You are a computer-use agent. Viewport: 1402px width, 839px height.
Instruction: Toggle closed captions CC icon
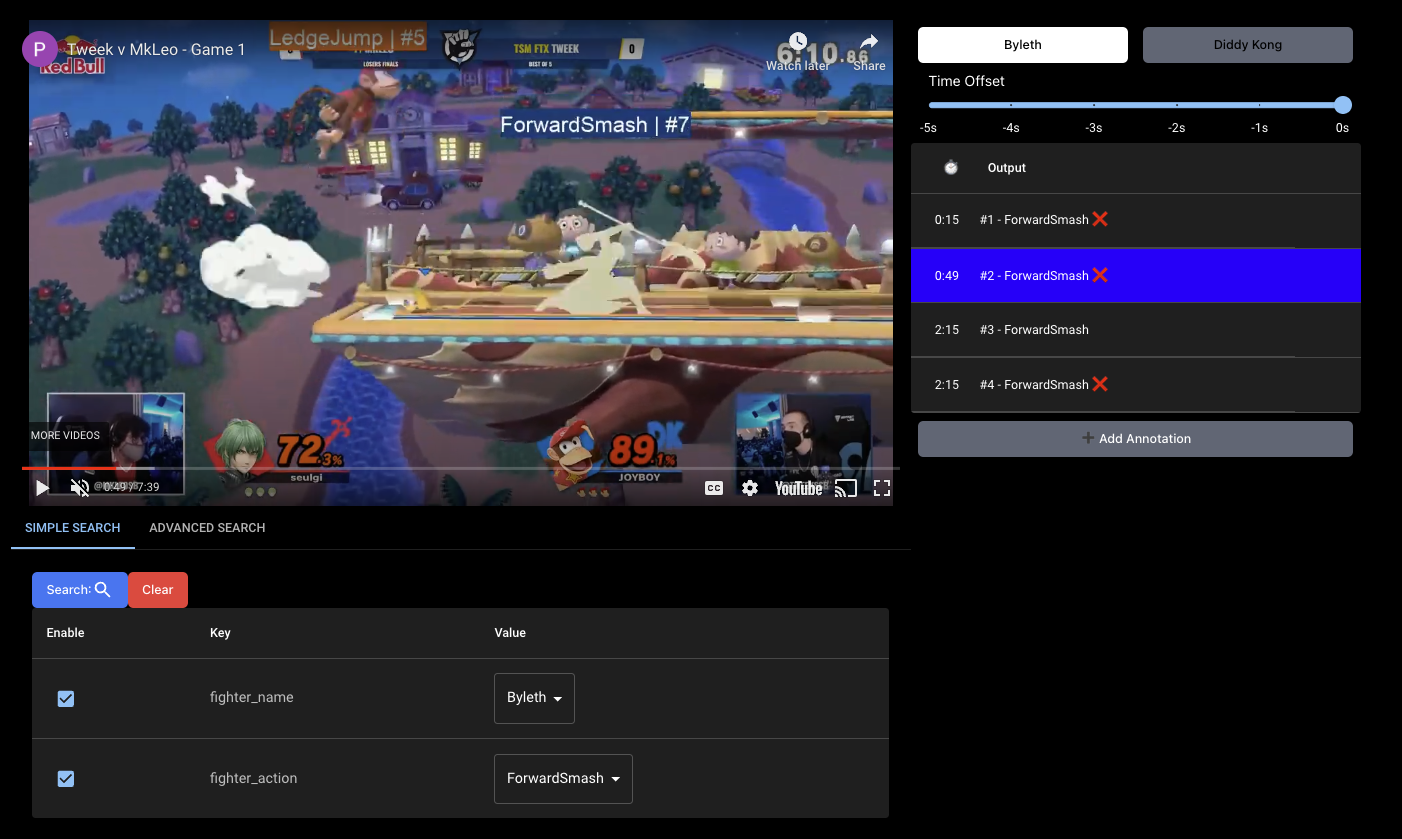click(713, 488)
